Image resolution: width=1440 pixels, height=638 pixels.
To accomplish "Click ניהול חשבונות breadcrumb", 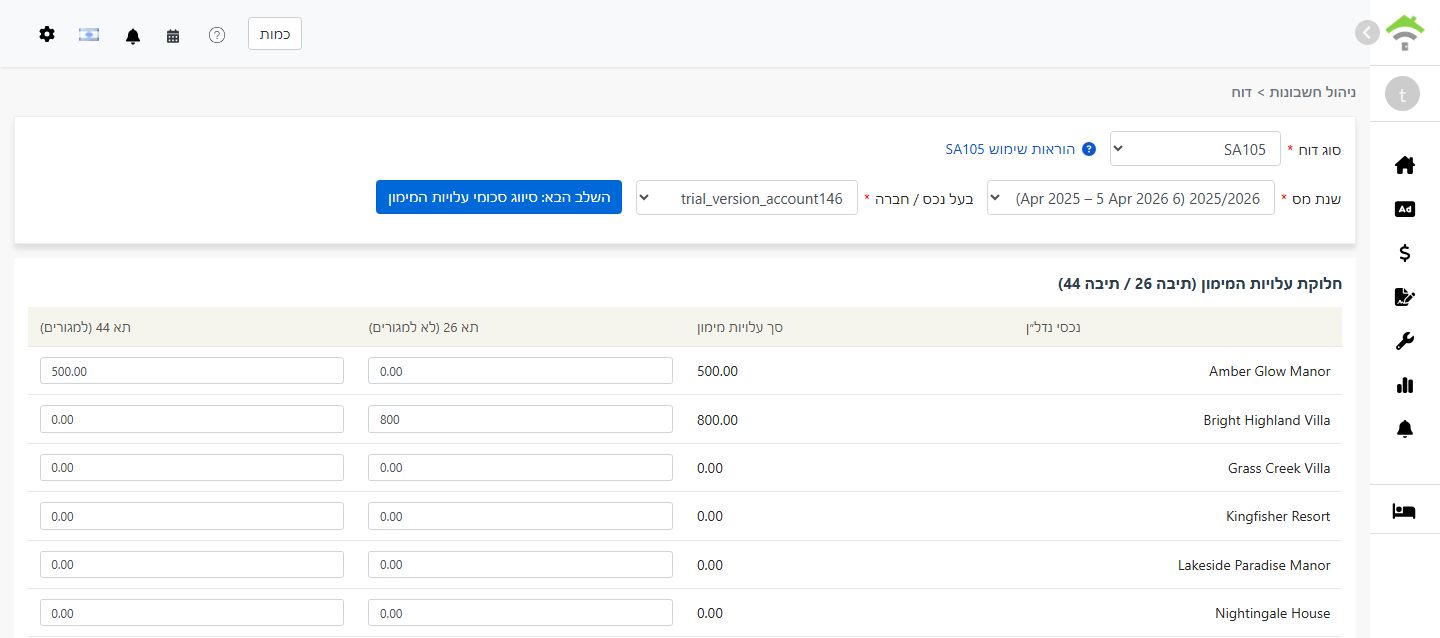I will pyautogui.click(x=1311, y=92).
